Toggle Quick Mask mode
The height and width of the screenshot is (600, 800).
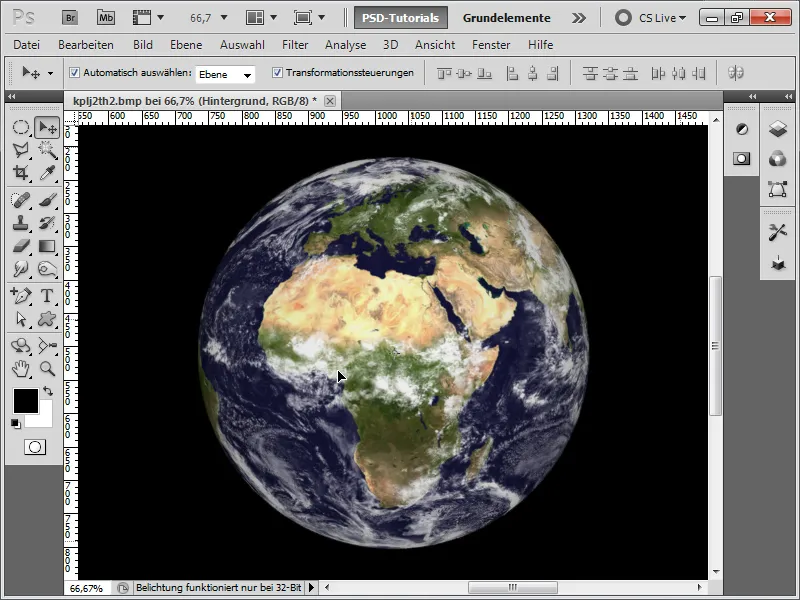tap(35, 447)
